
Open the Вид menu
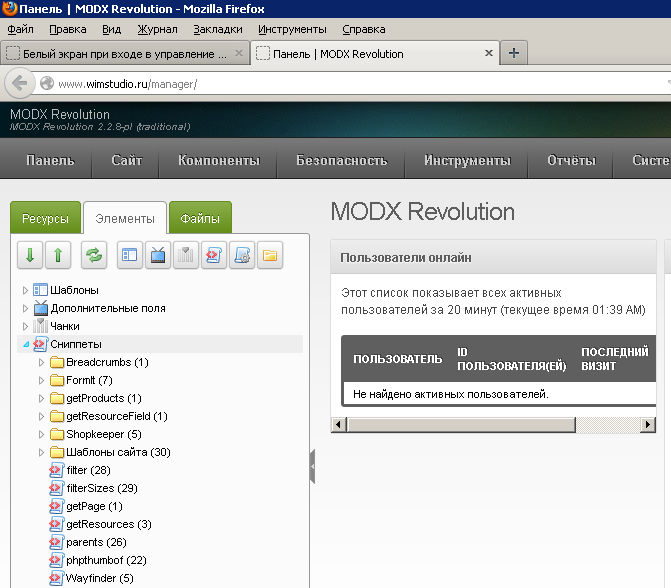111,29
